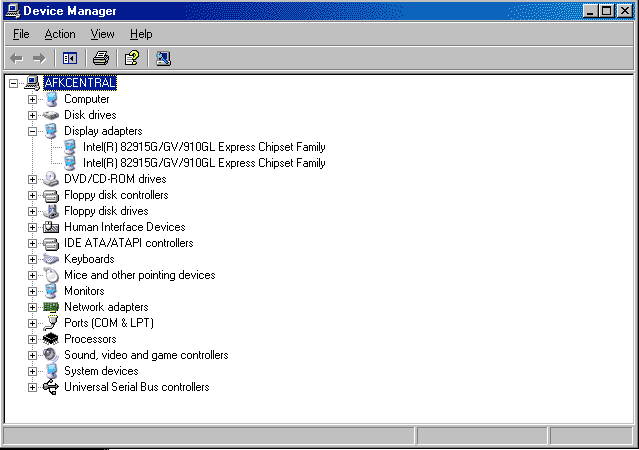Expand the Keyboards node

(x=33, y=259)
